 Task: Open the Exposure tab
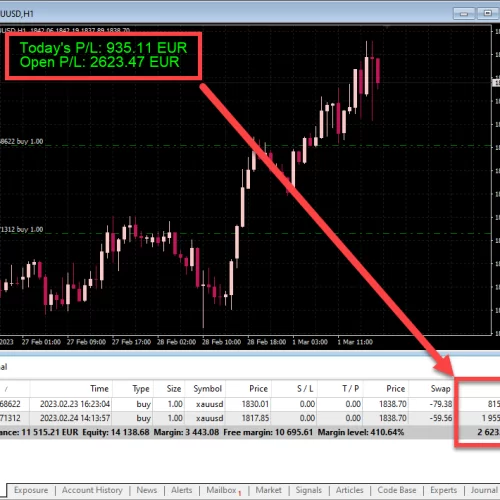point(31,490)
